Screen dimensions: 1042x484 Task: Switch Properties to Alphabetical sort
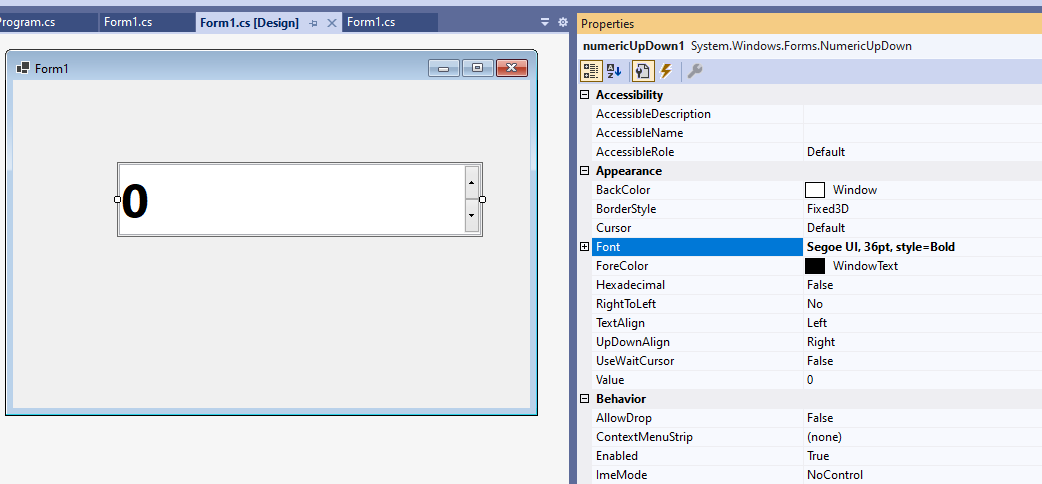pyautogui.click(x=614, y=71)
